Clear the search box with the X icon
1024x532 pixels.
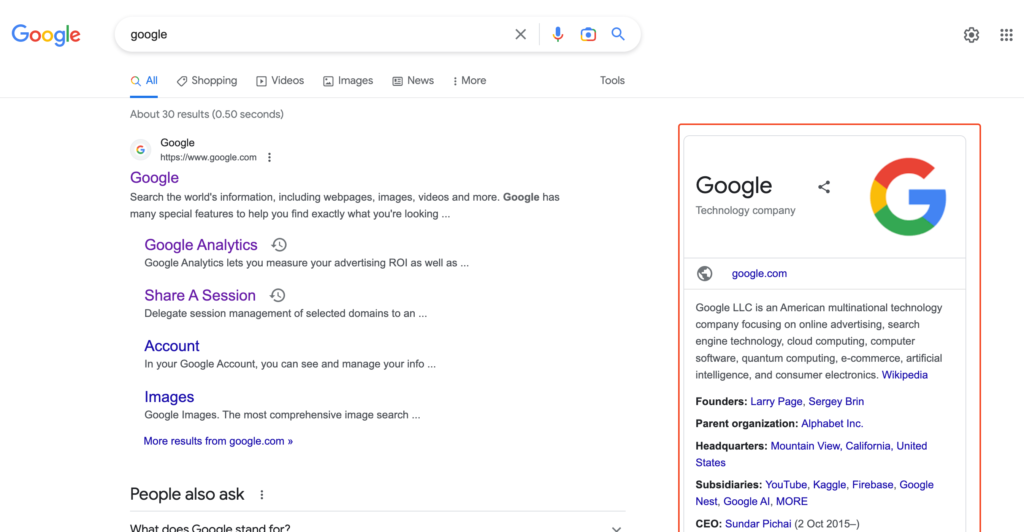click(x=520, y=34)
